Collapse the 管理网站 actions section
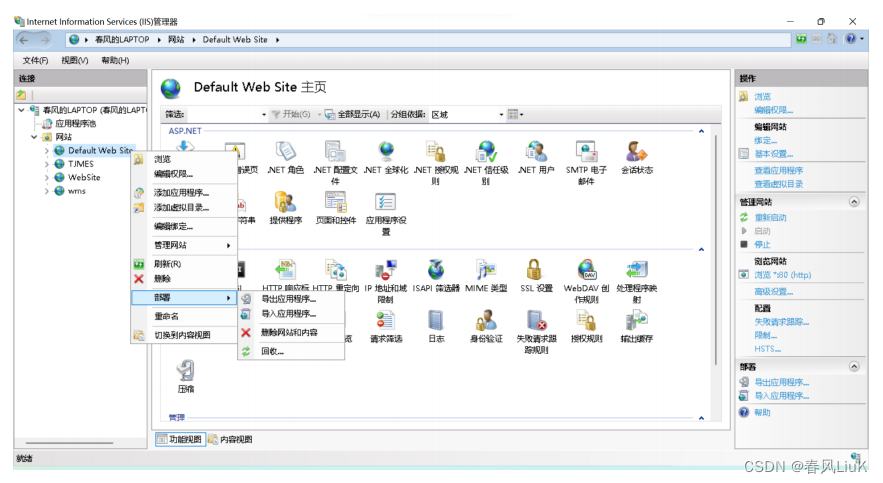This screenshot has width=883, height=483. [x=854, y=202]
